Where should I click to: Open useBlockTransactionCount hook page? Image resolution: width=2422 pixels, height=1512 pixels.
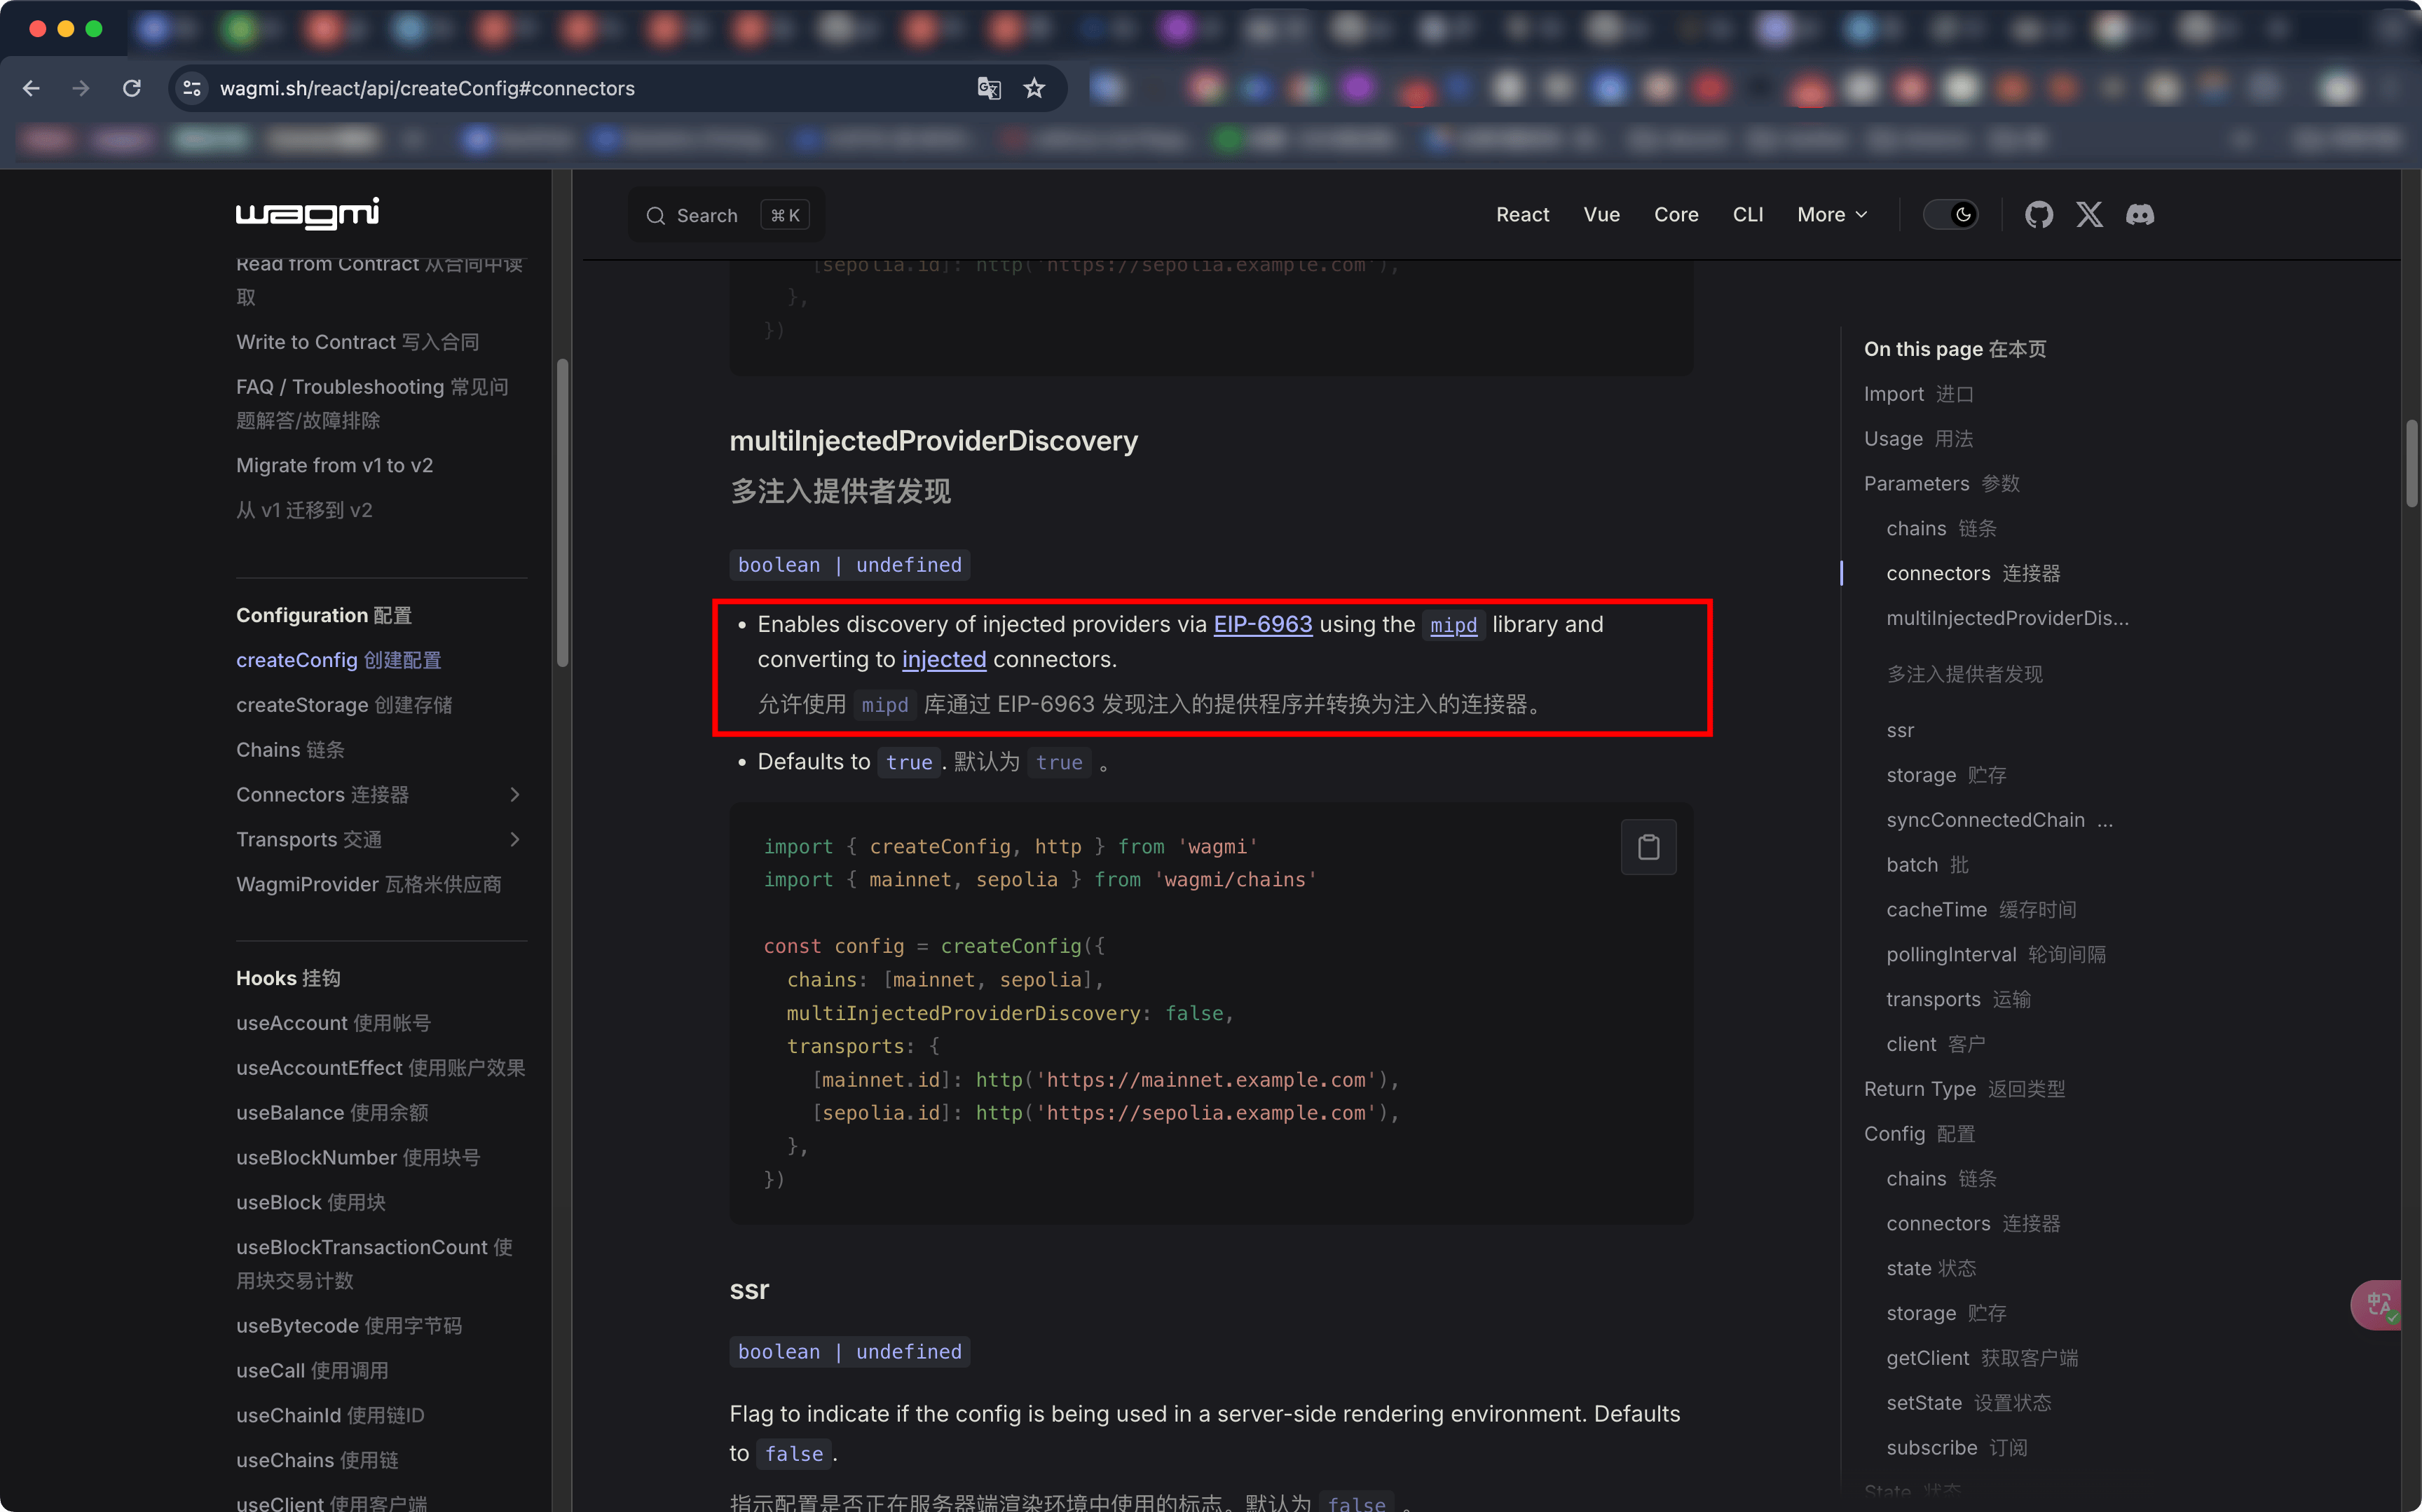point(374,1264)
